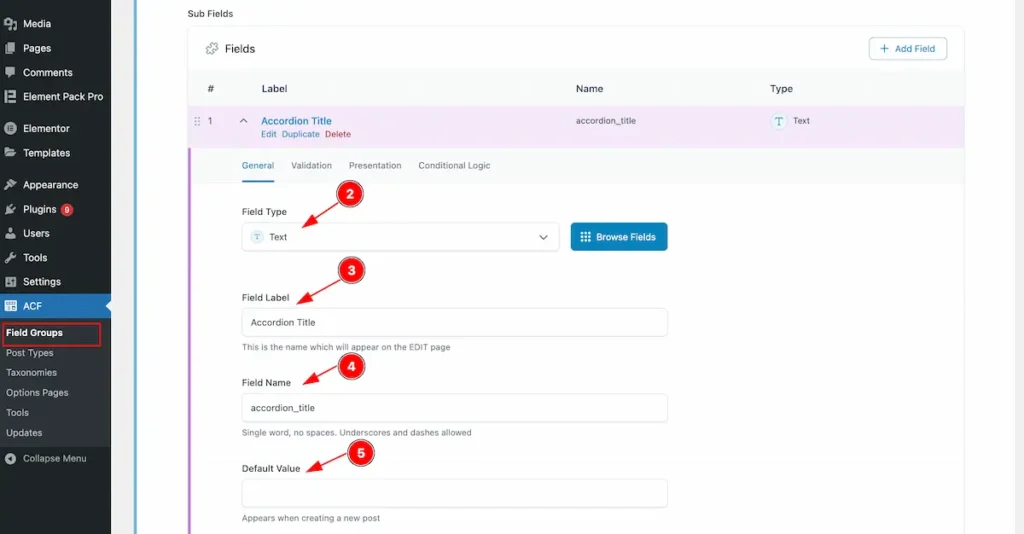Click the Default Value input field
Screen dimensions: 1024x534
pyautogui.click(x=454, y=493)
